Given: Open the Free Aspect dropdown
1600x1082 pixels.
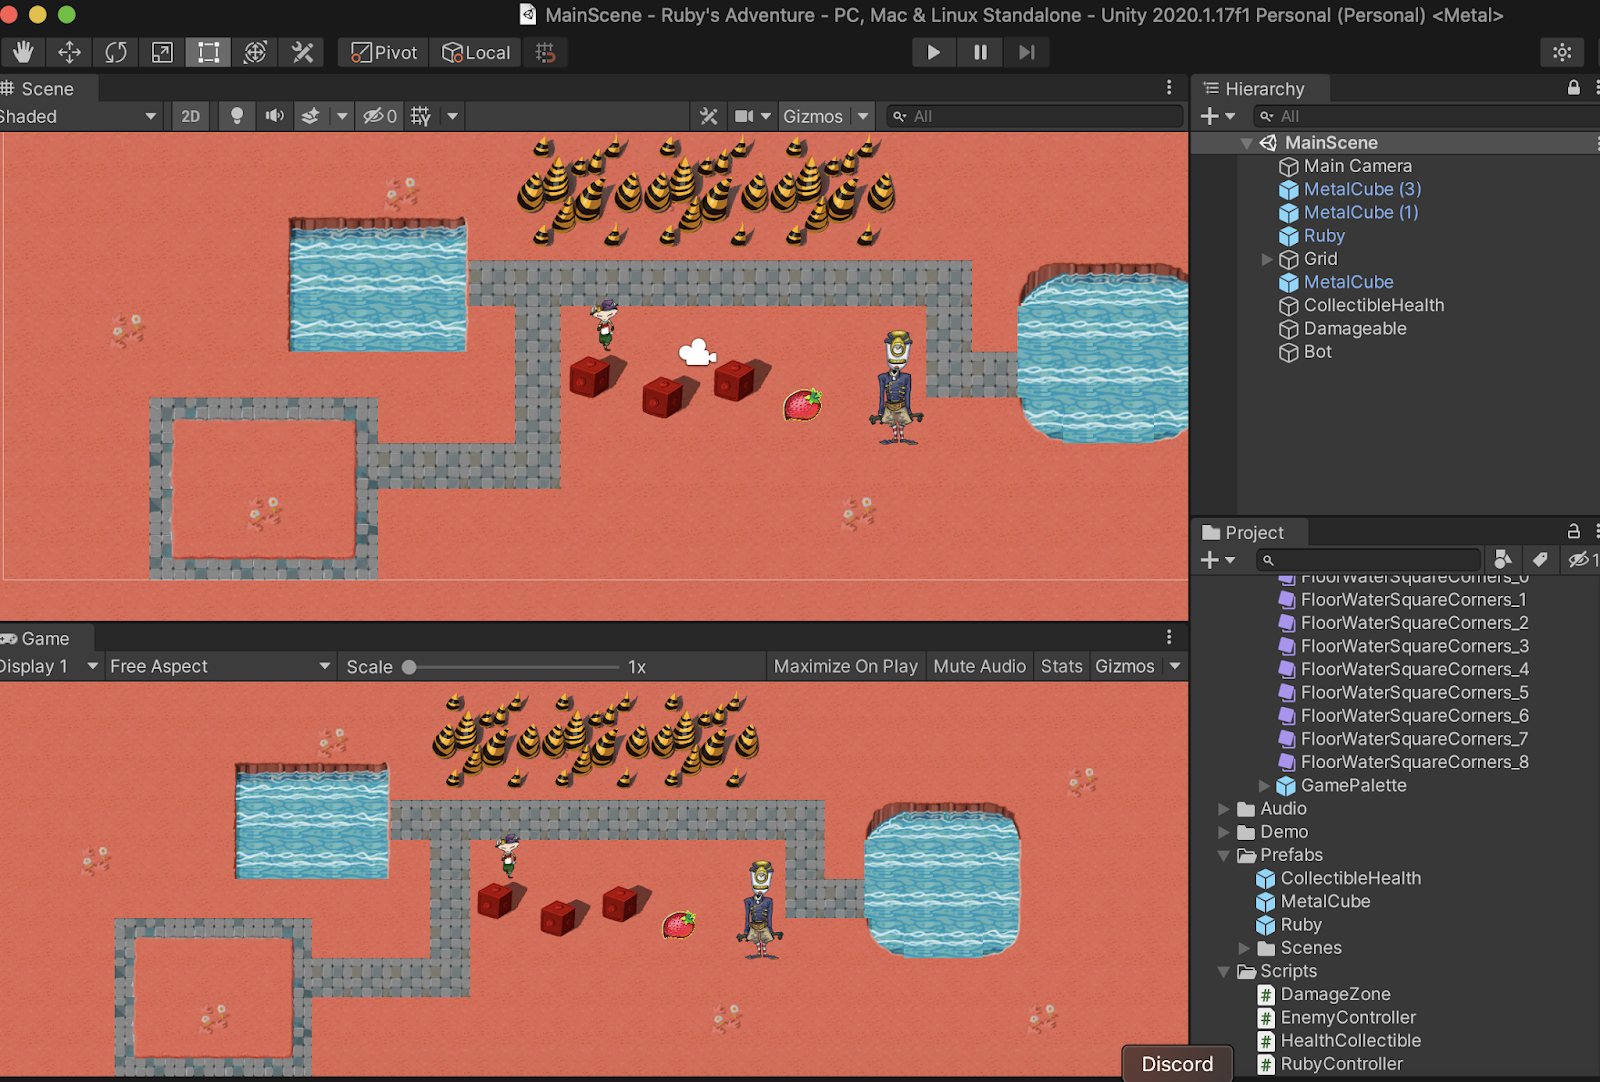Looking at the screenshot, I should tap(220, 666).
